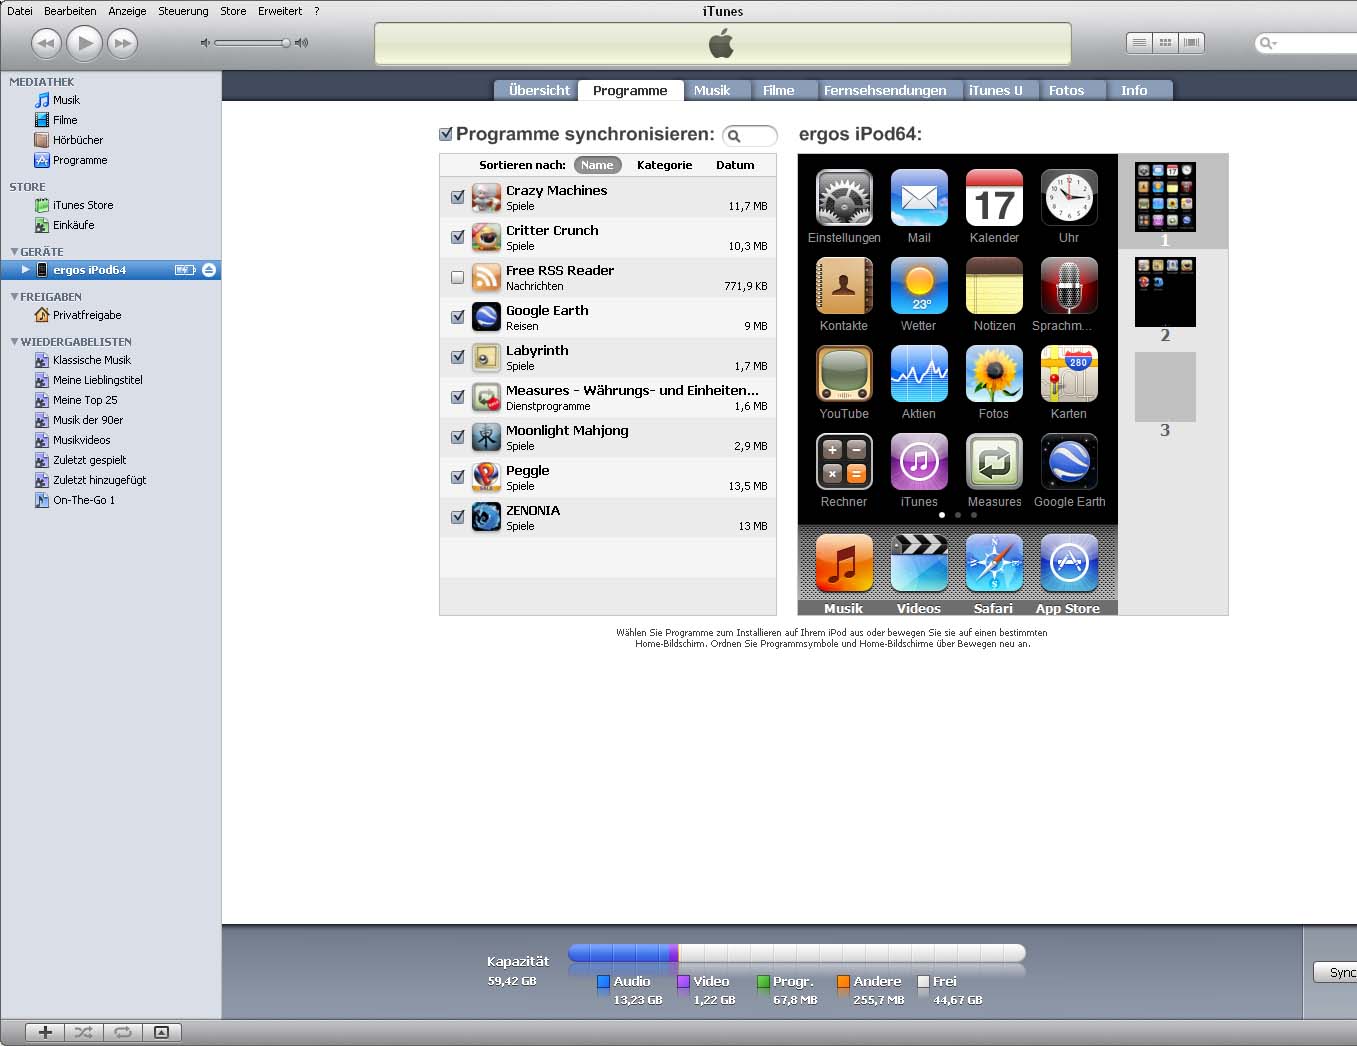The image size is (1357, 1046).
Task: Show artwork viewer button at bottom
Action: click(162, 1032)
